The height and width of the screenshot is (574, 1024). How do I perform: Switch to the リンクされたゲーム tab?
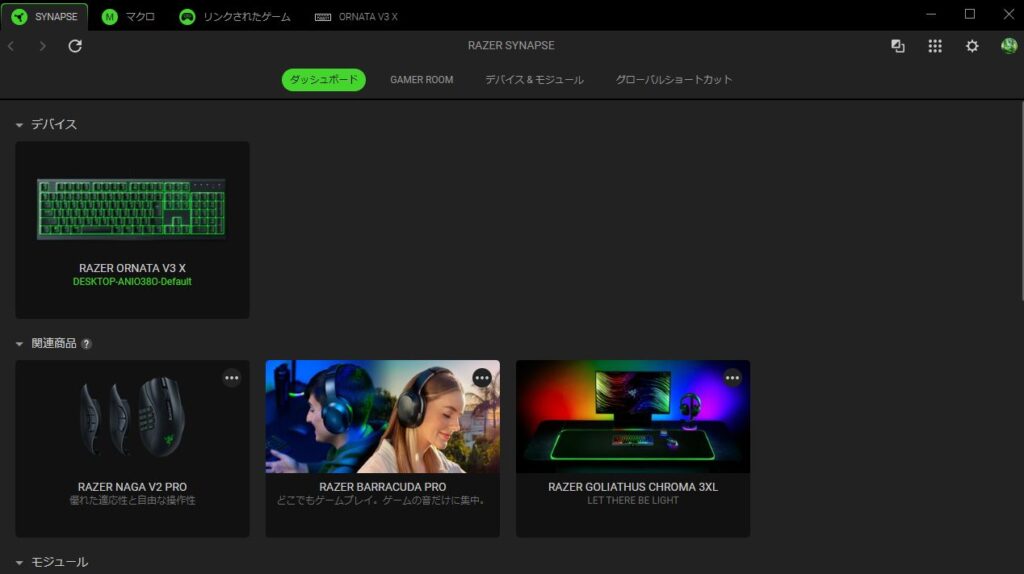[x=235, y=17]
